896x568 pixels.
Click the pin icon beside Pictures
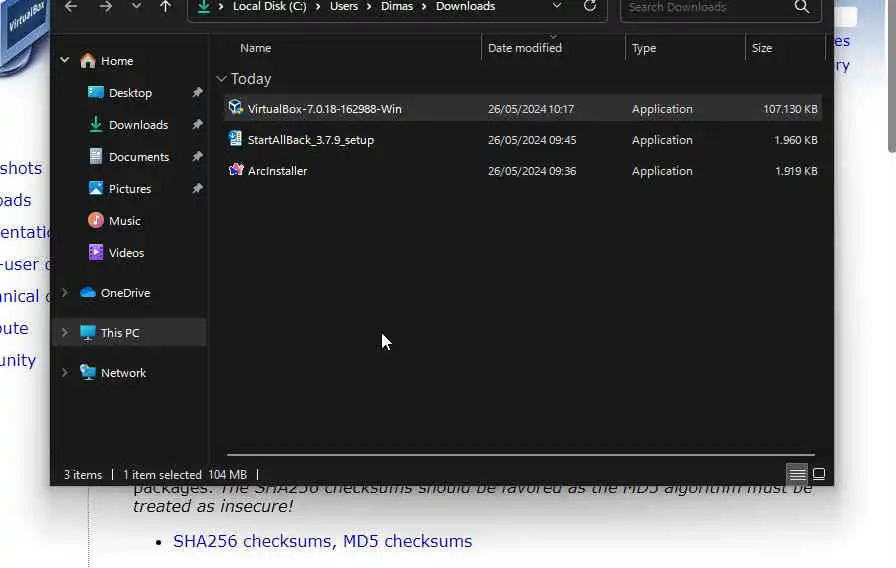click(197, 189)
